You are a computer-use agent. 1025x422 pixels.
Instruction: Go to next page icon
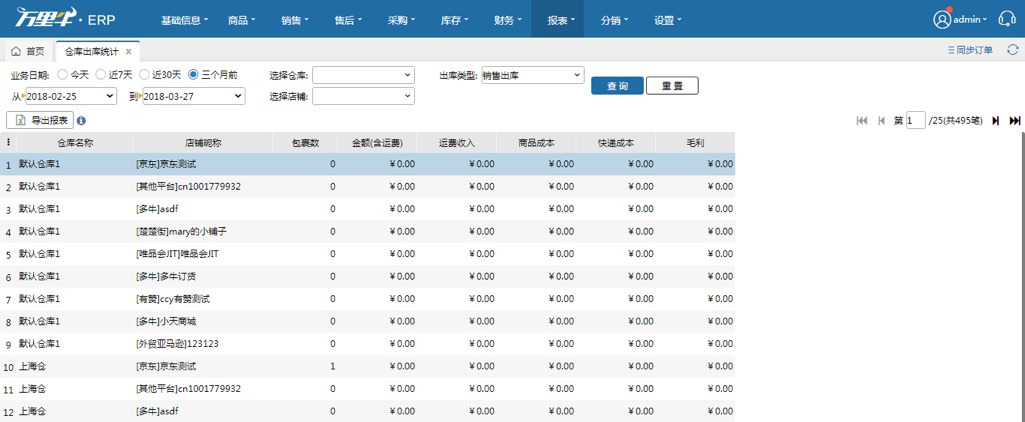pos(996,120)
